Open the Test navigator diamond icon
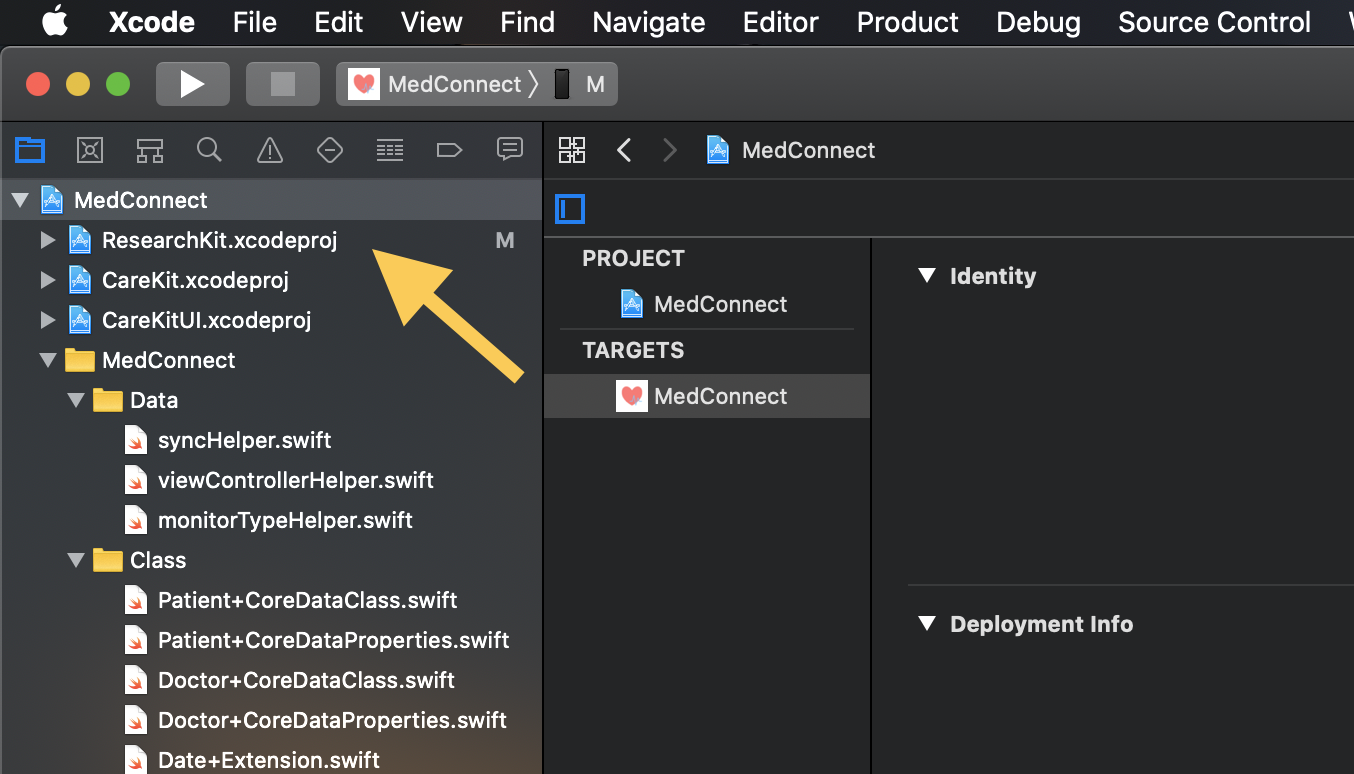The width and height of the screenshot is (1354, 774). pyautogui.click(x=330, y=150)
